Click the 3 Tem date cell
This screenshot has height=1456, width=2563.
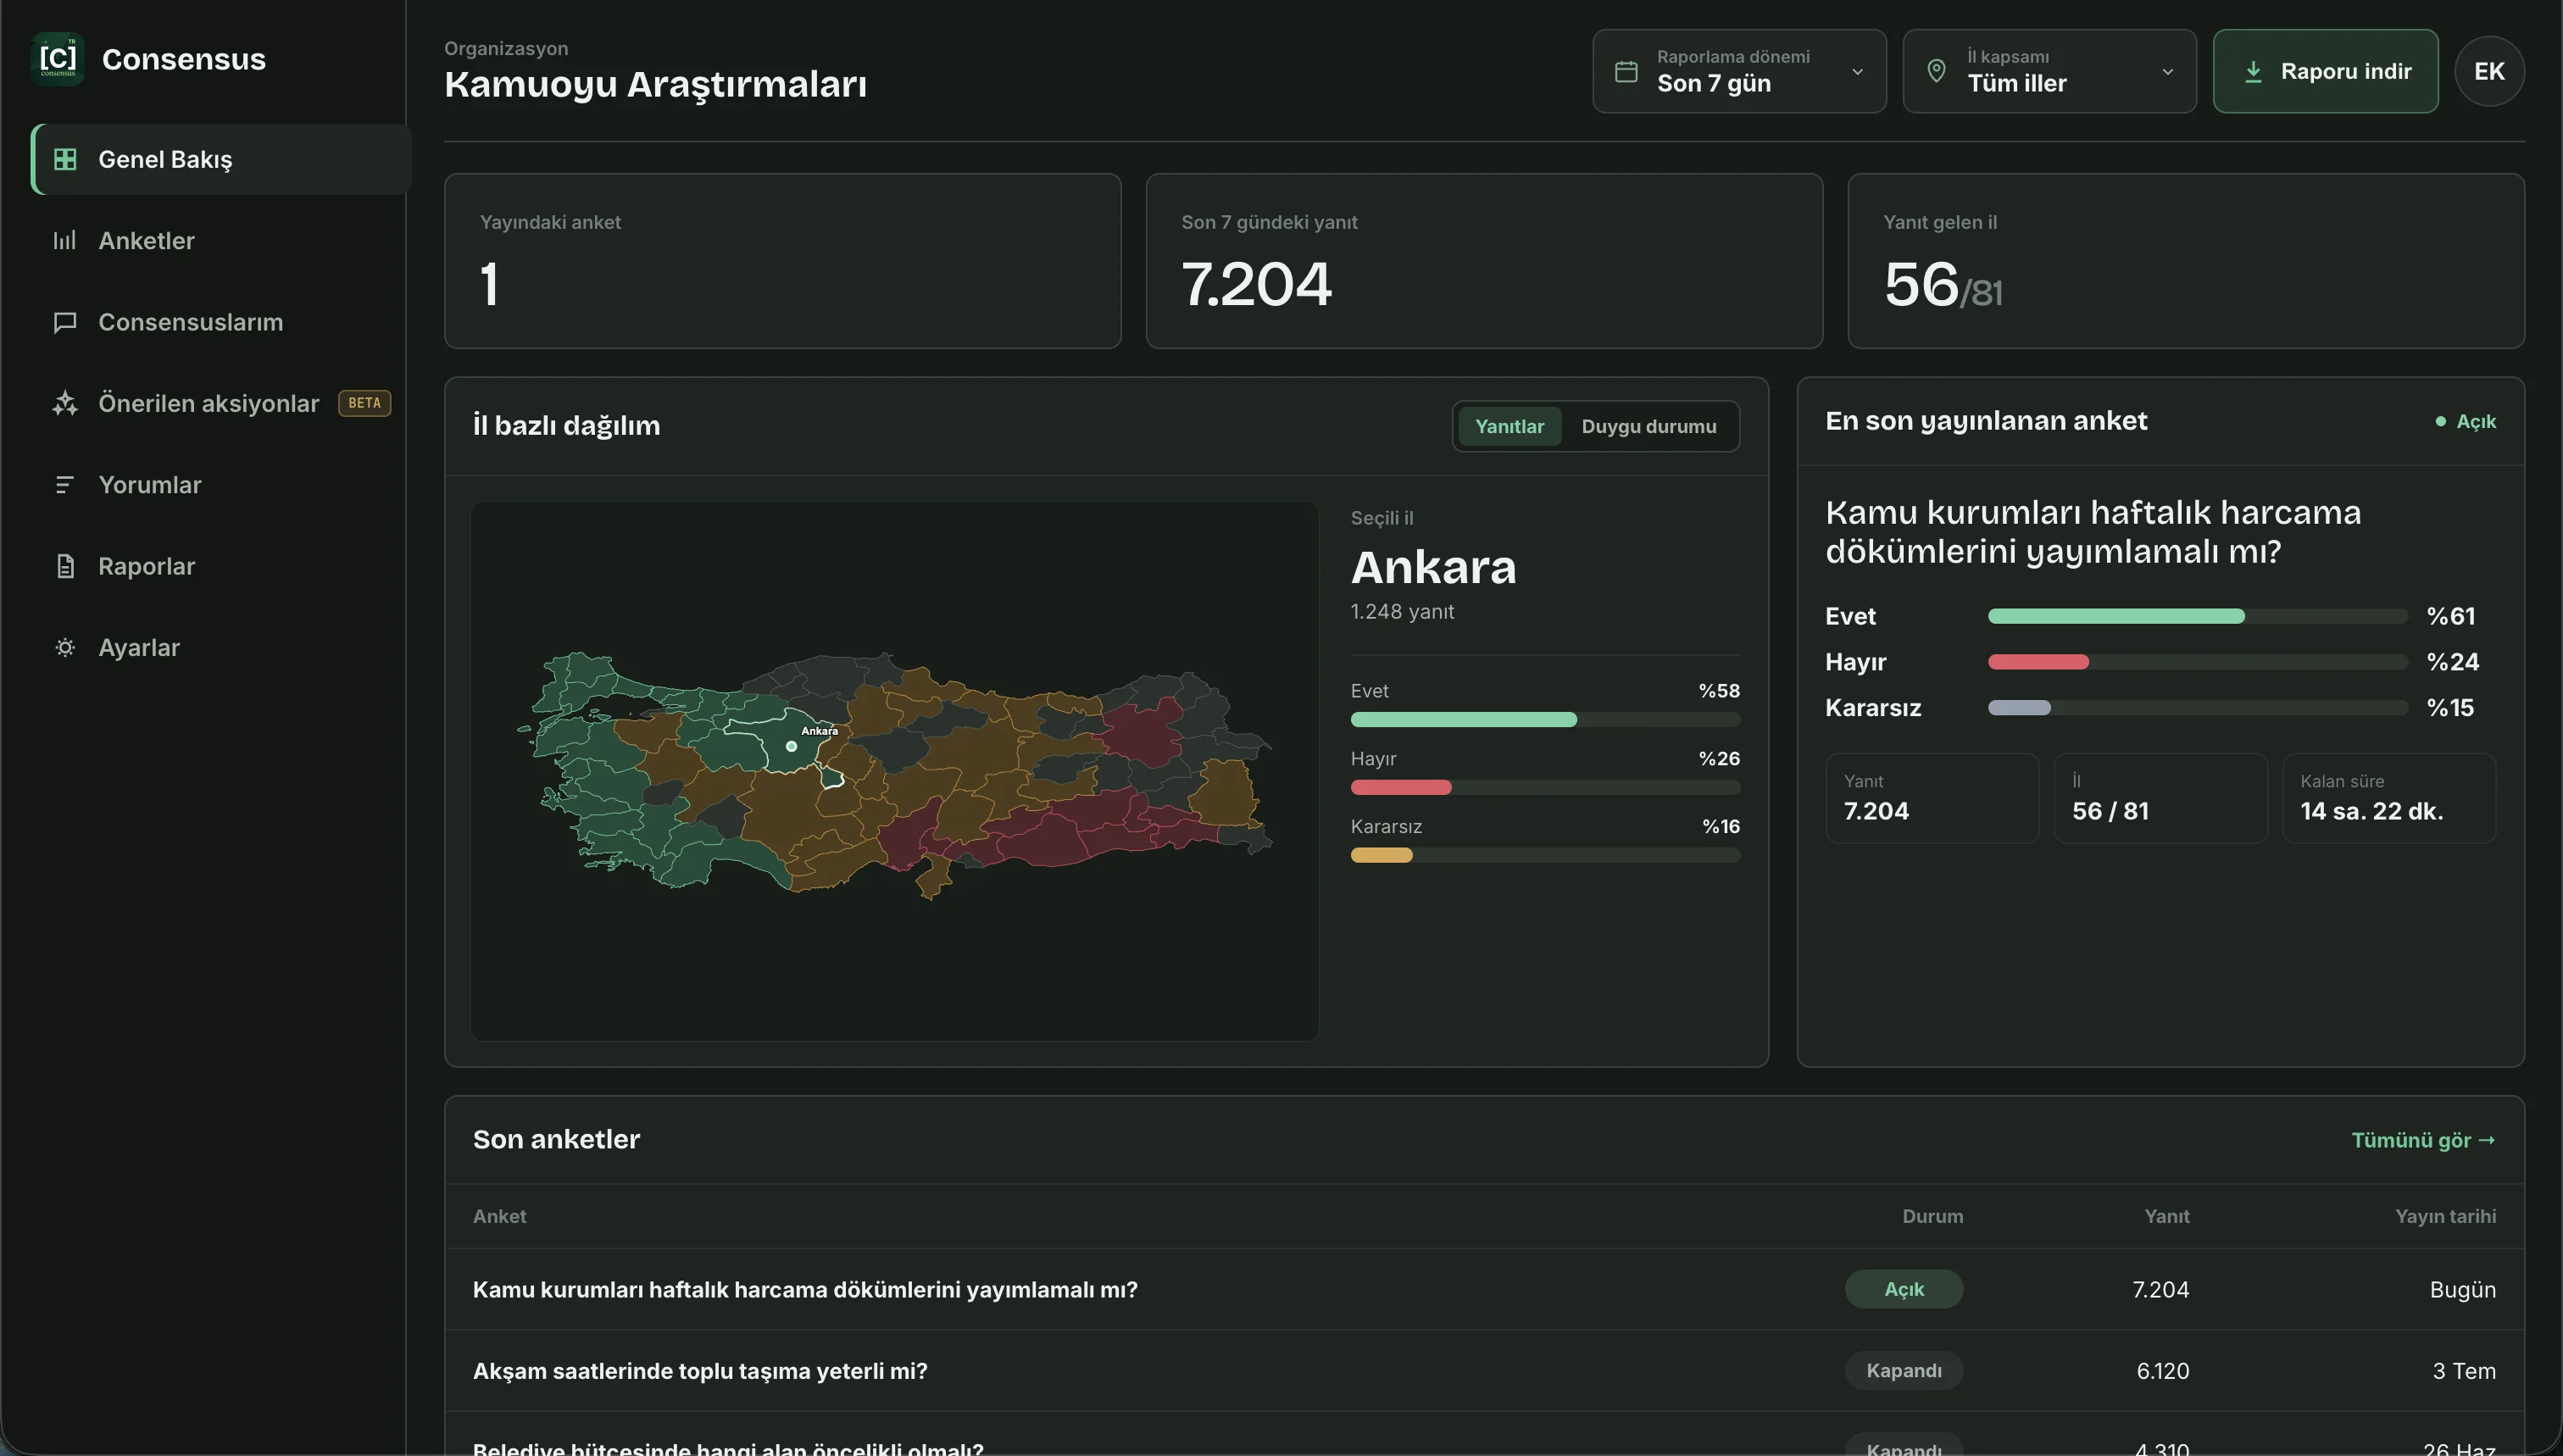2464,1371
